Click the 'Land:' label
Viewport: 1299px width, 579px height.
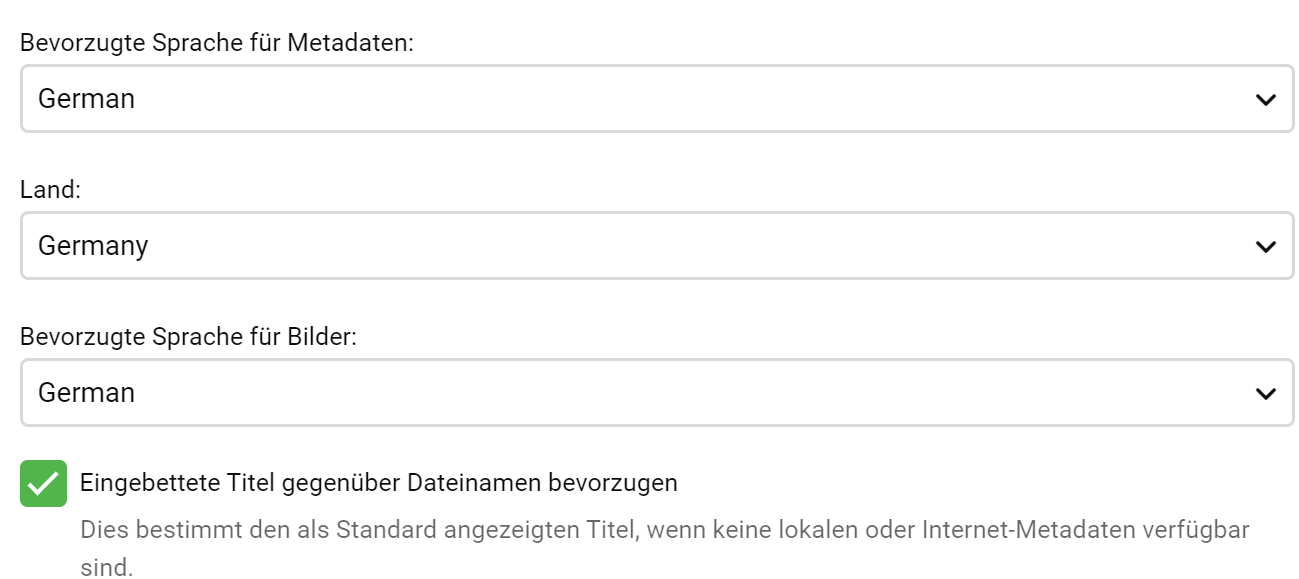(50, 190)
